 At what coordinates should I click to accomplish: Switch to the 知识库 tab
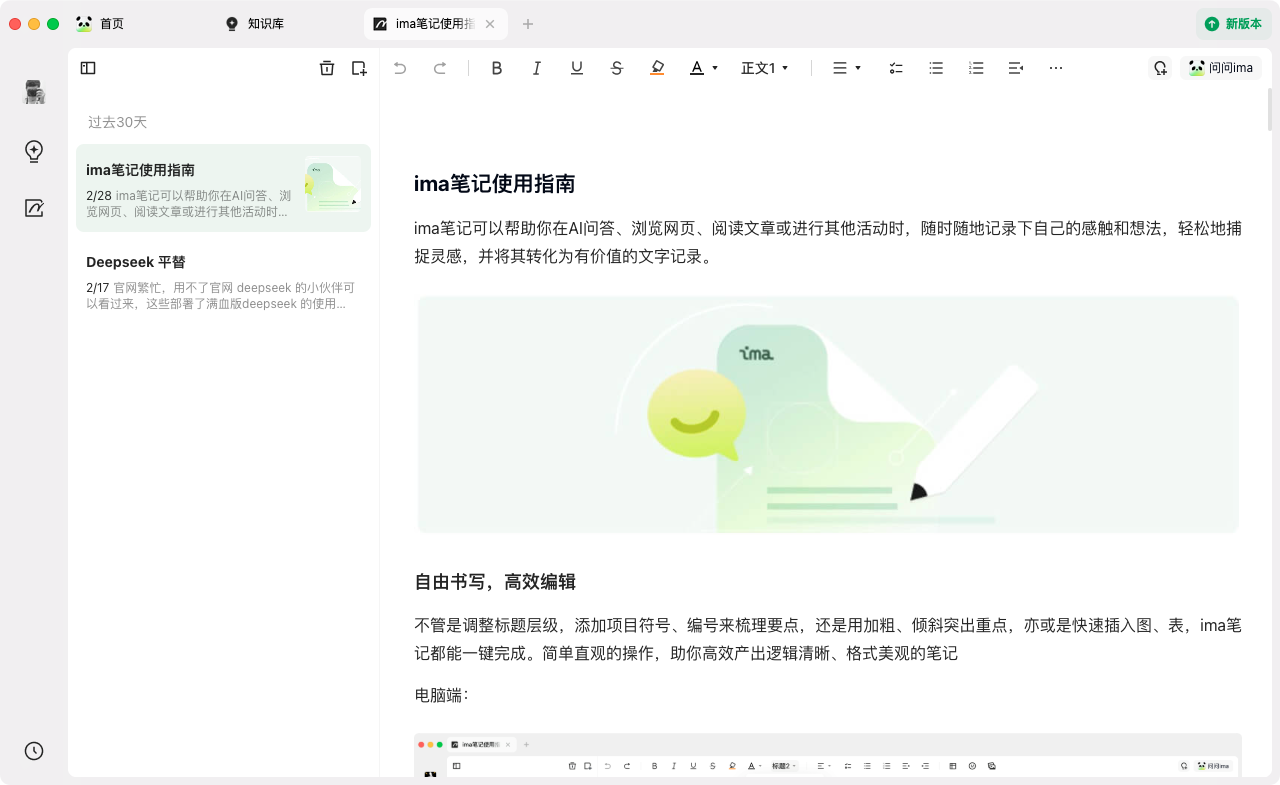click(265, 24)
